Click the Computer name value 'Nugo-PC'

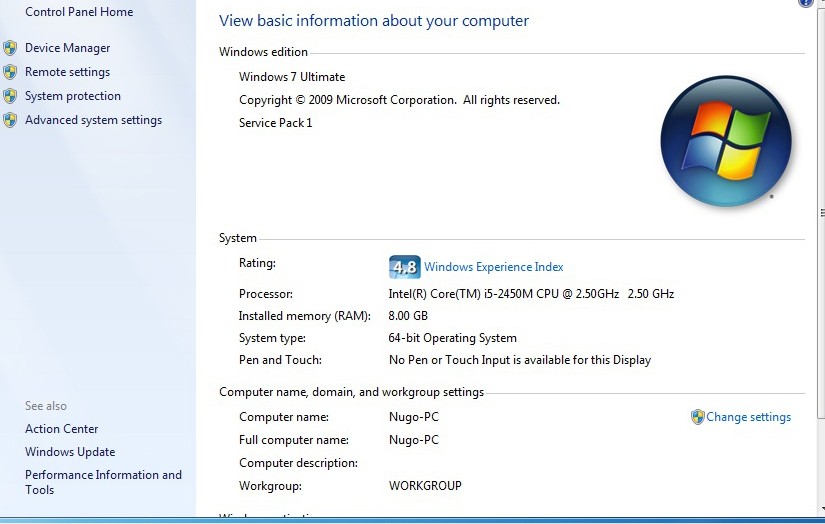414,417
